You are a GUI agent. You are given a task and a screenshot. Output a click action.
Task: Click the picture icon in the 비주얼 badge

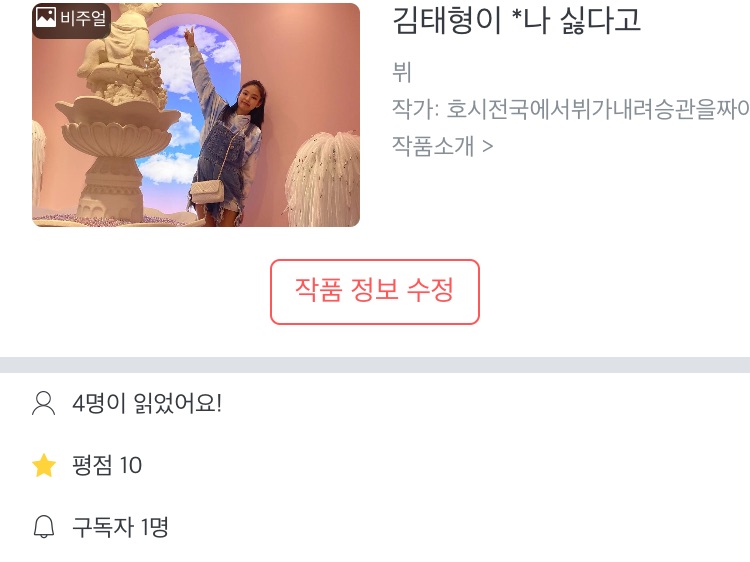coord(46,17)
